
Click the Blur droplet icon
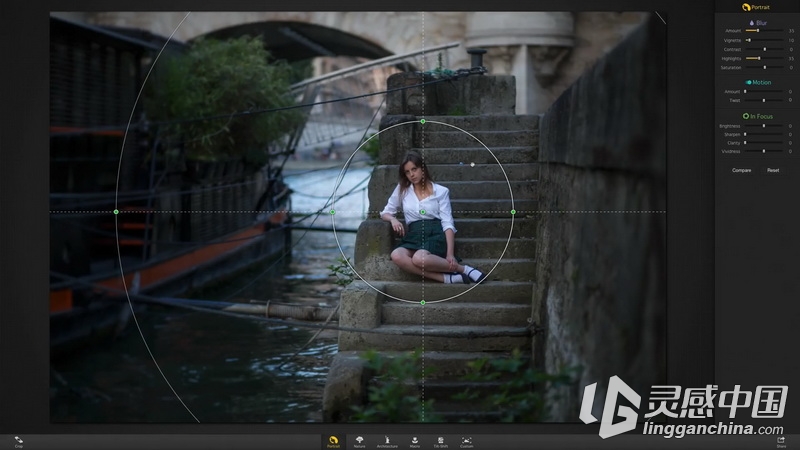pos(752,23)
